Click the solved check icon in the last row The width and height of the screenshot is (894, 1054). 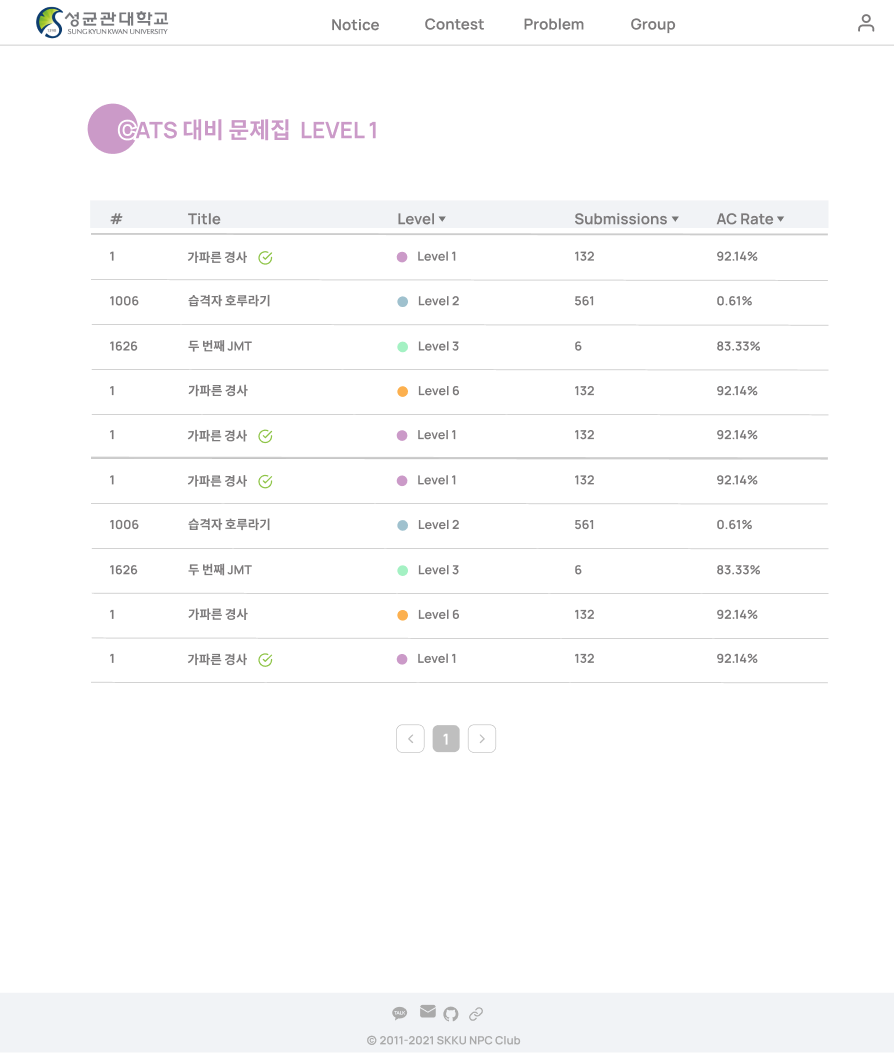point(264,660)
